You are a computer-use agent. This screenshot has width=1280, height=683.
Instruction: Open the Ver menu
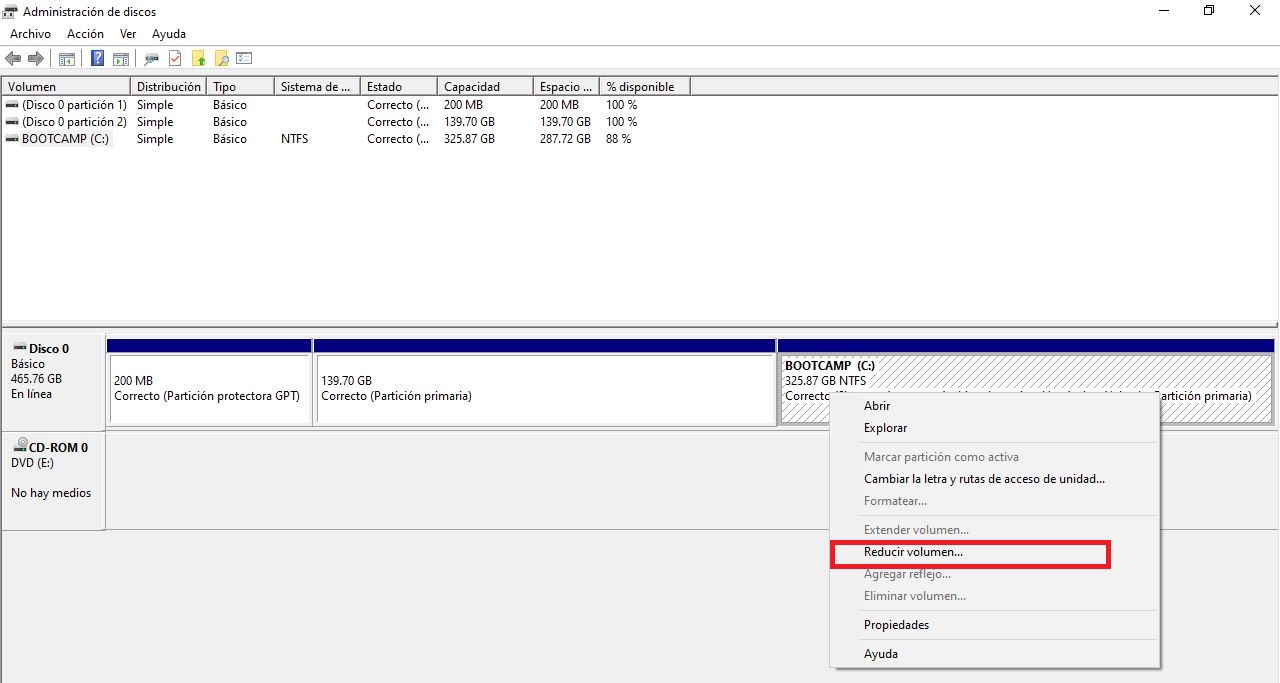[x=128, y=34]
